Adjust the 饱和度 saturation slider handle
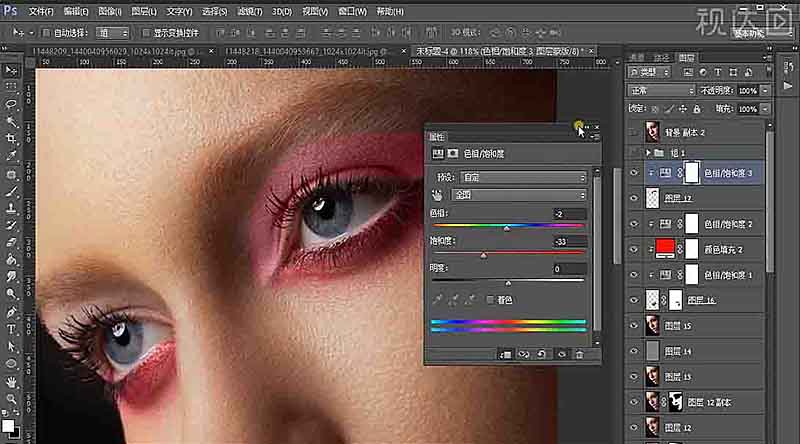Screen dimensions: 800x444 484,256
